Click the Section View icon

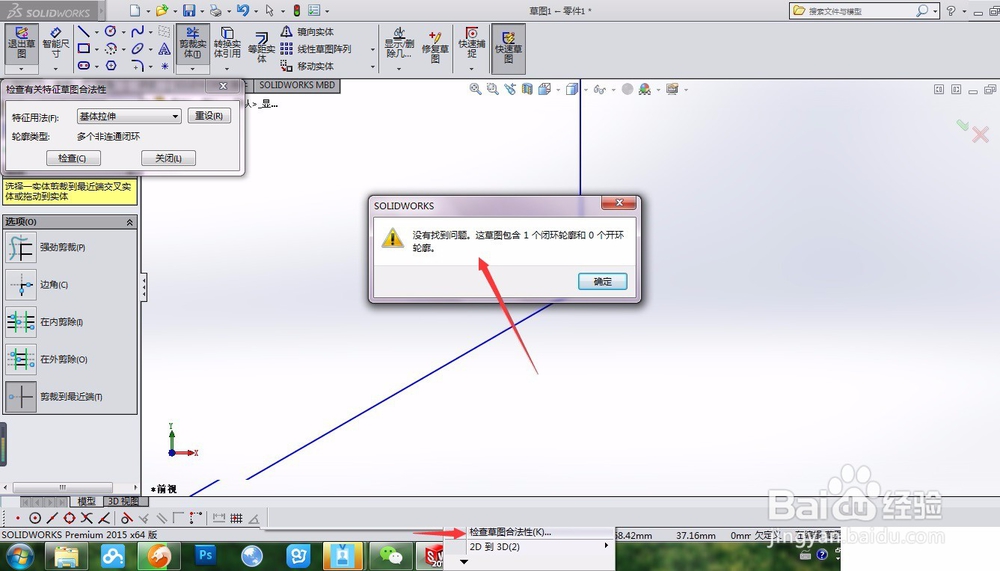coord(527,89)
